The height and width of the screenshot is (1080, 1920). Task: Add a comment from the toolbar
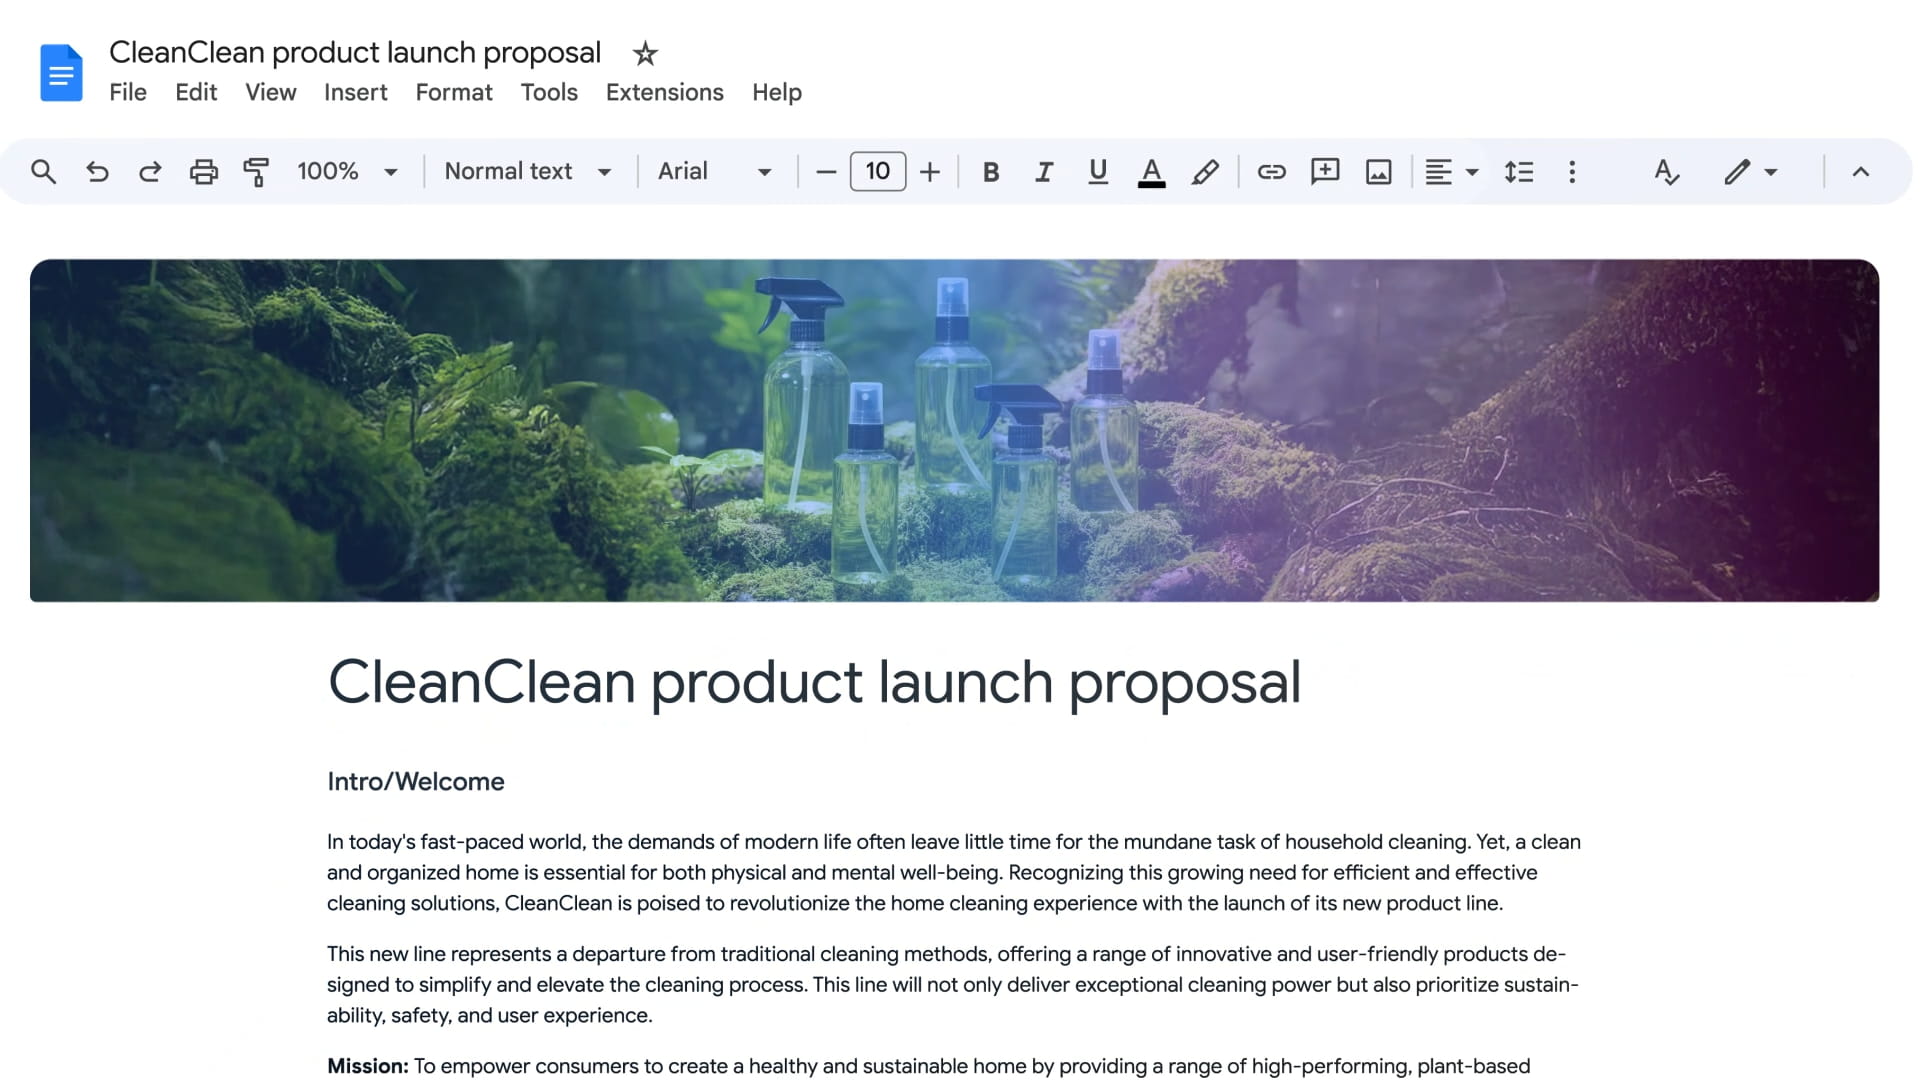coord(1325,172)
